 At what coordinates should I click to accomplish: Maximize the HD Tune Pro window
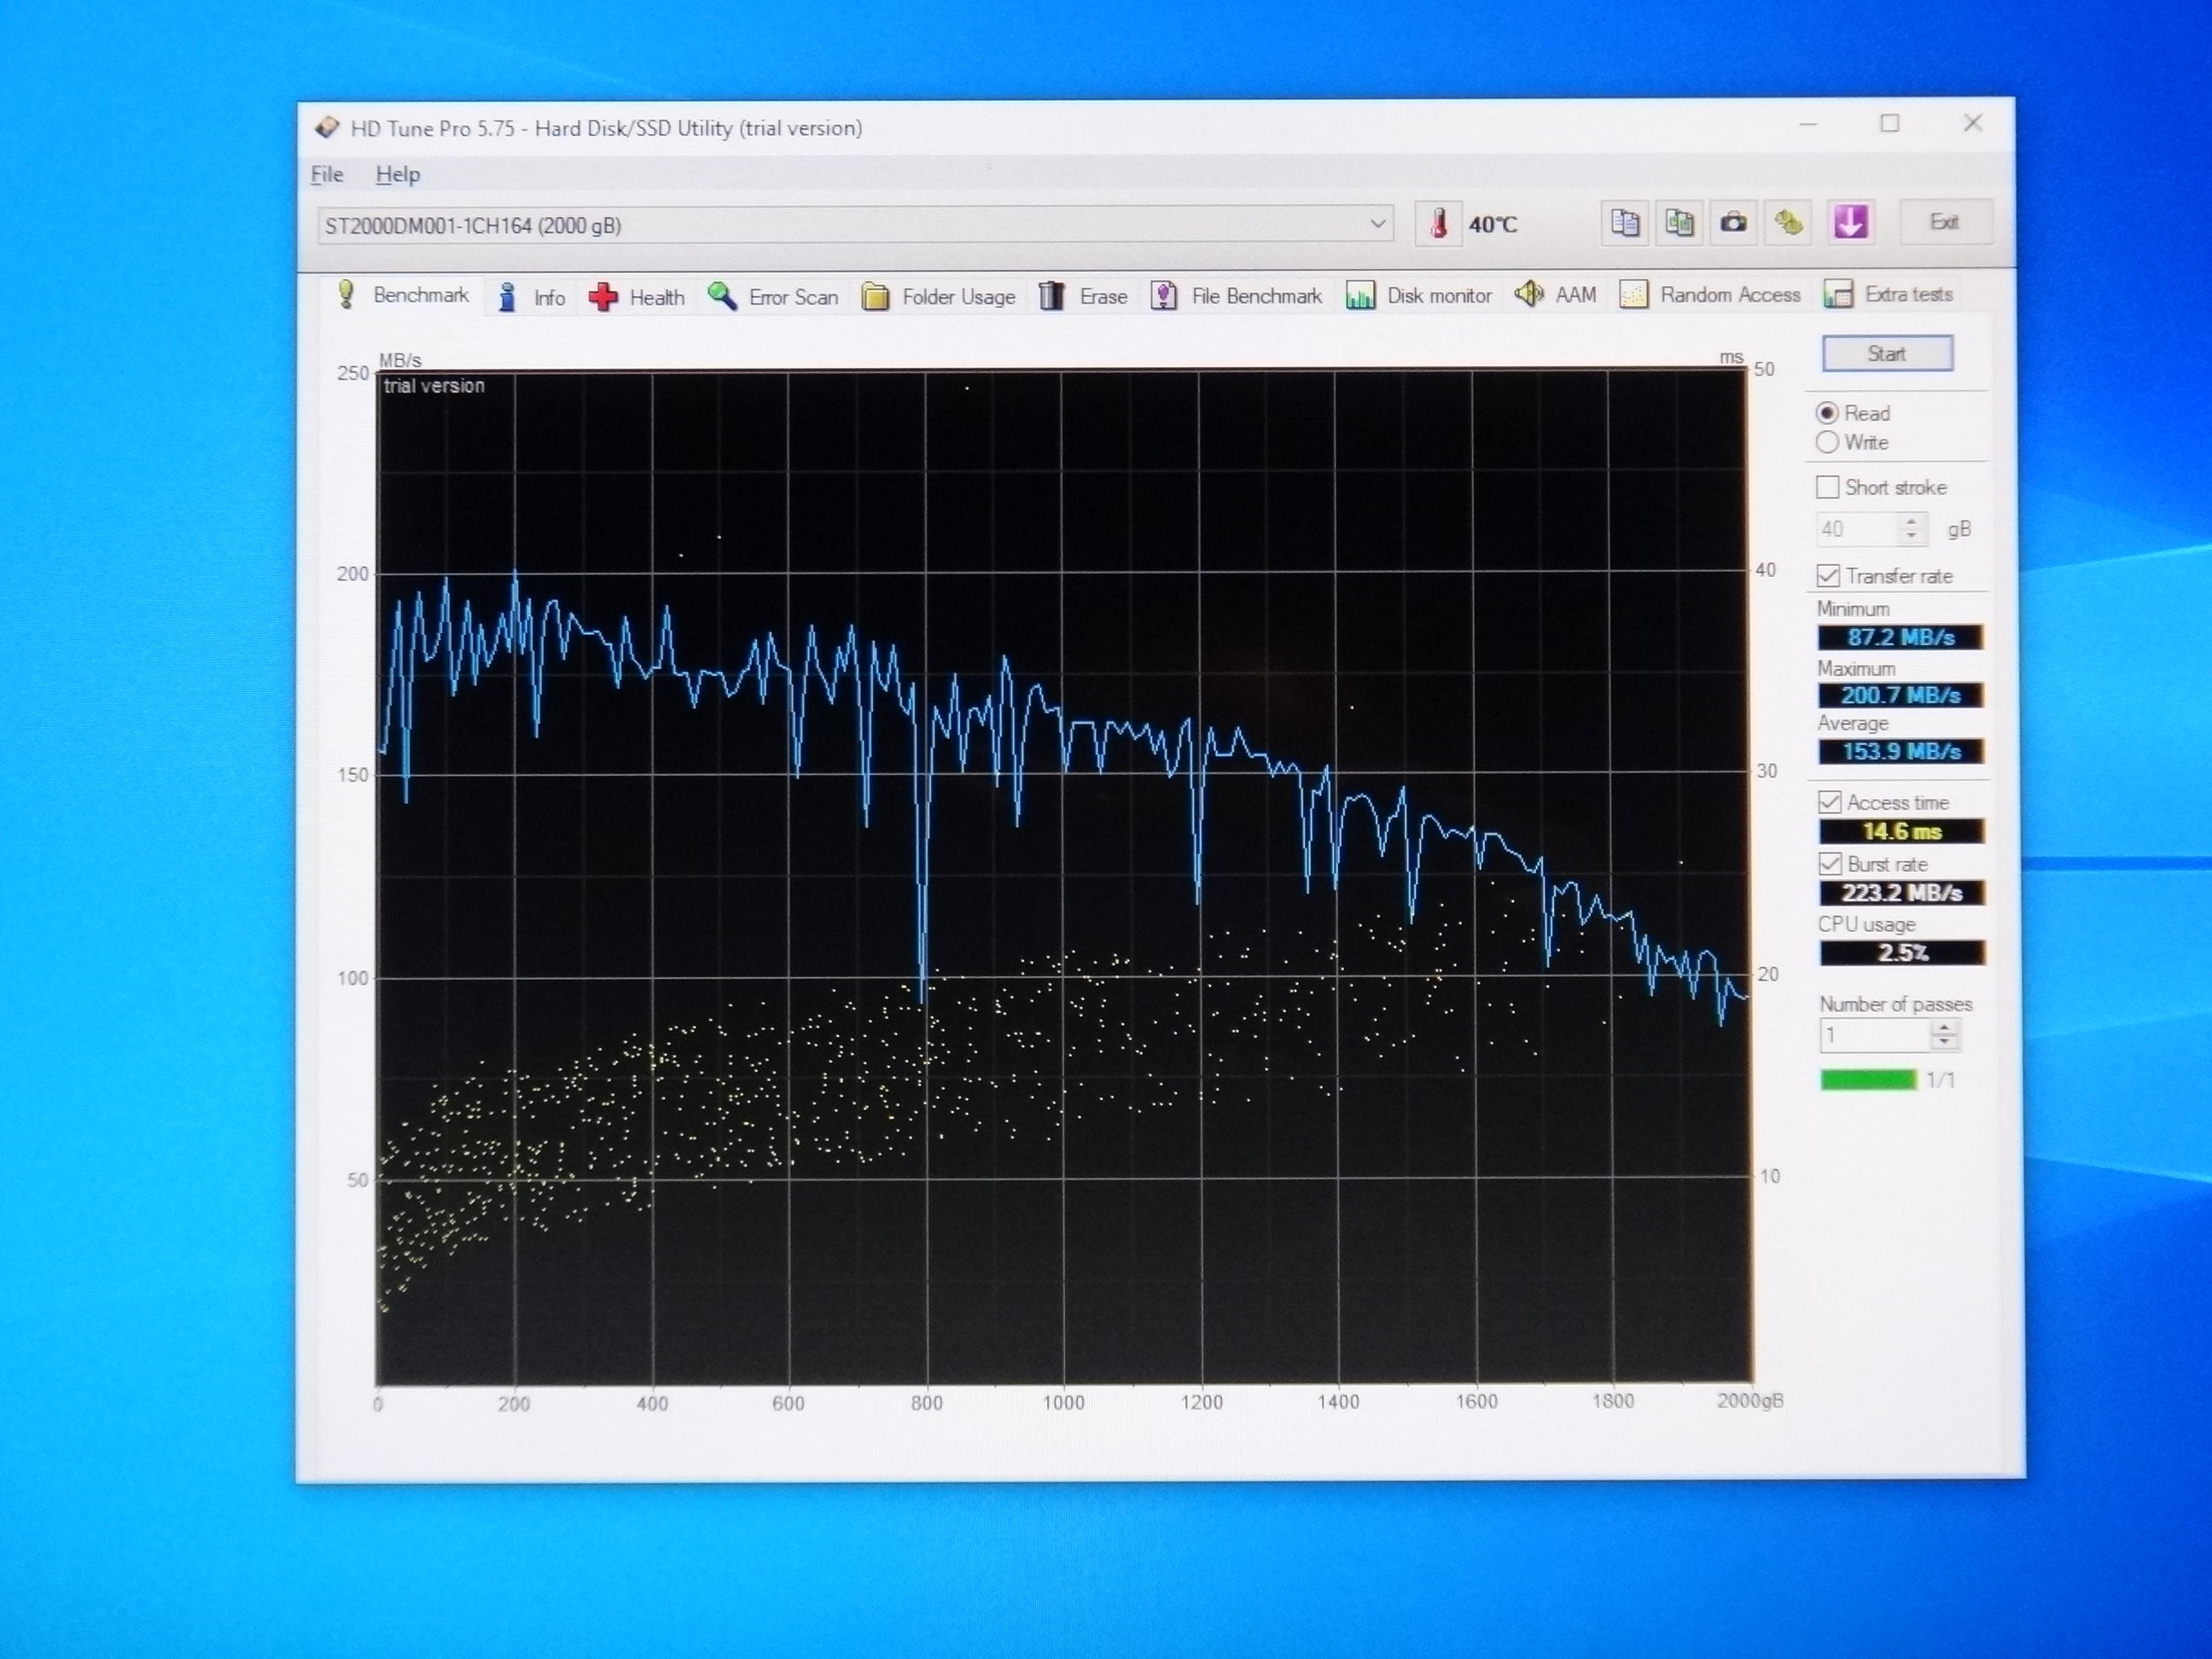1889,123
